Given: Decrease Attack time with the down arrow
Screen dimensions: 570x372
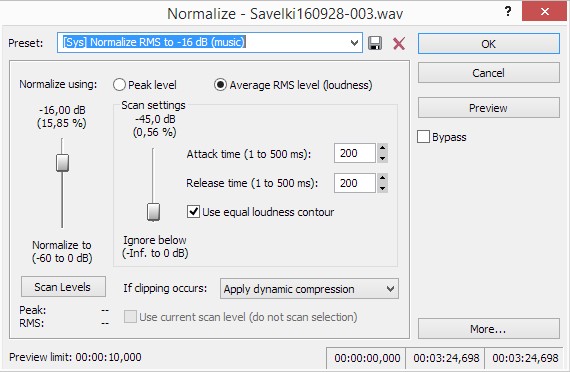Looking at the screenshot, I should [x=382, y=158].
